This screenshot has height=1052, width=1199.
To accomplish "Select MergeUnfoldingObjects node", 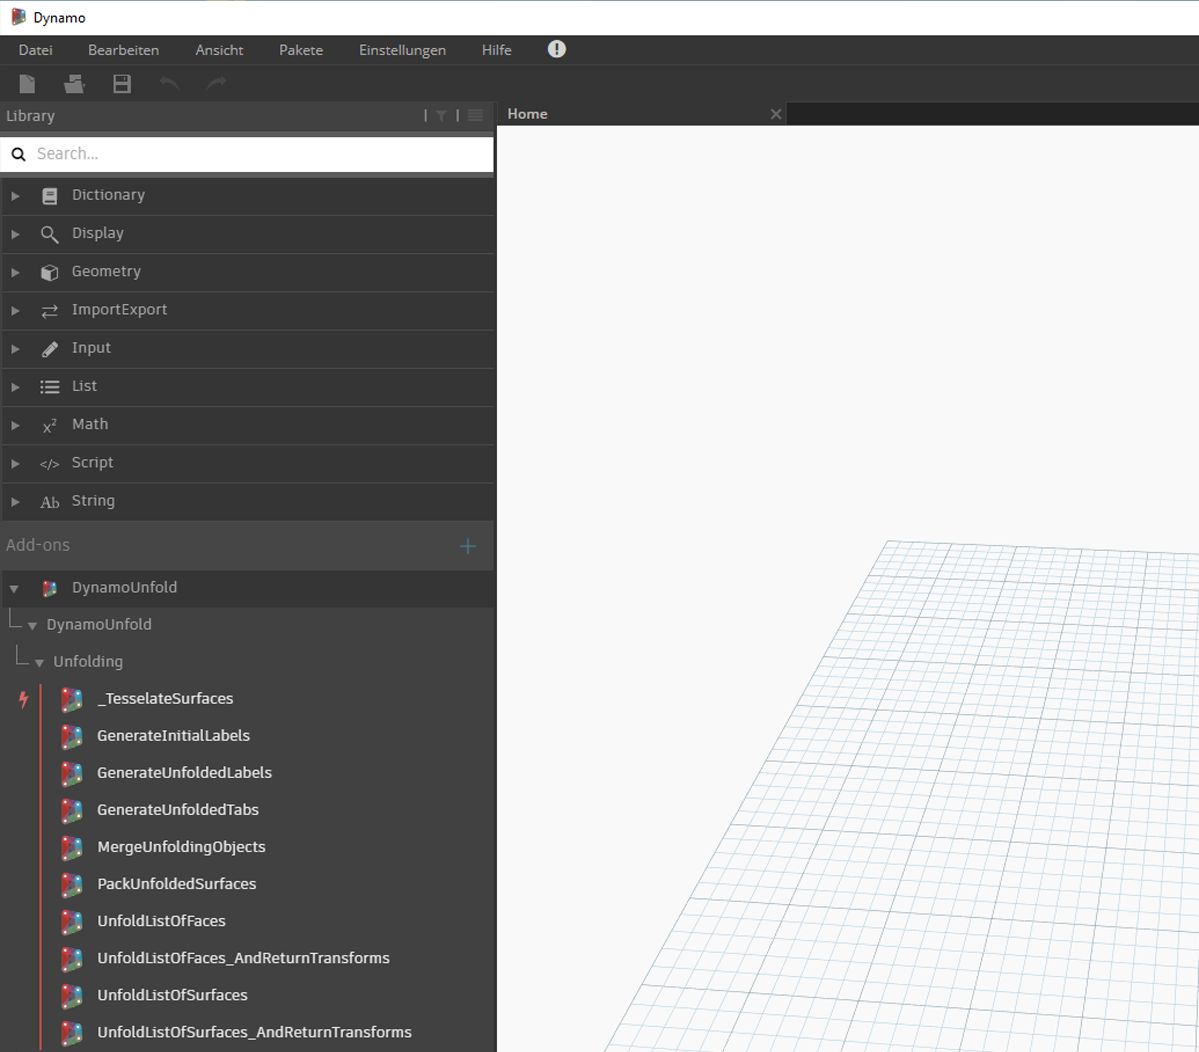I will [x=181, y=847].
